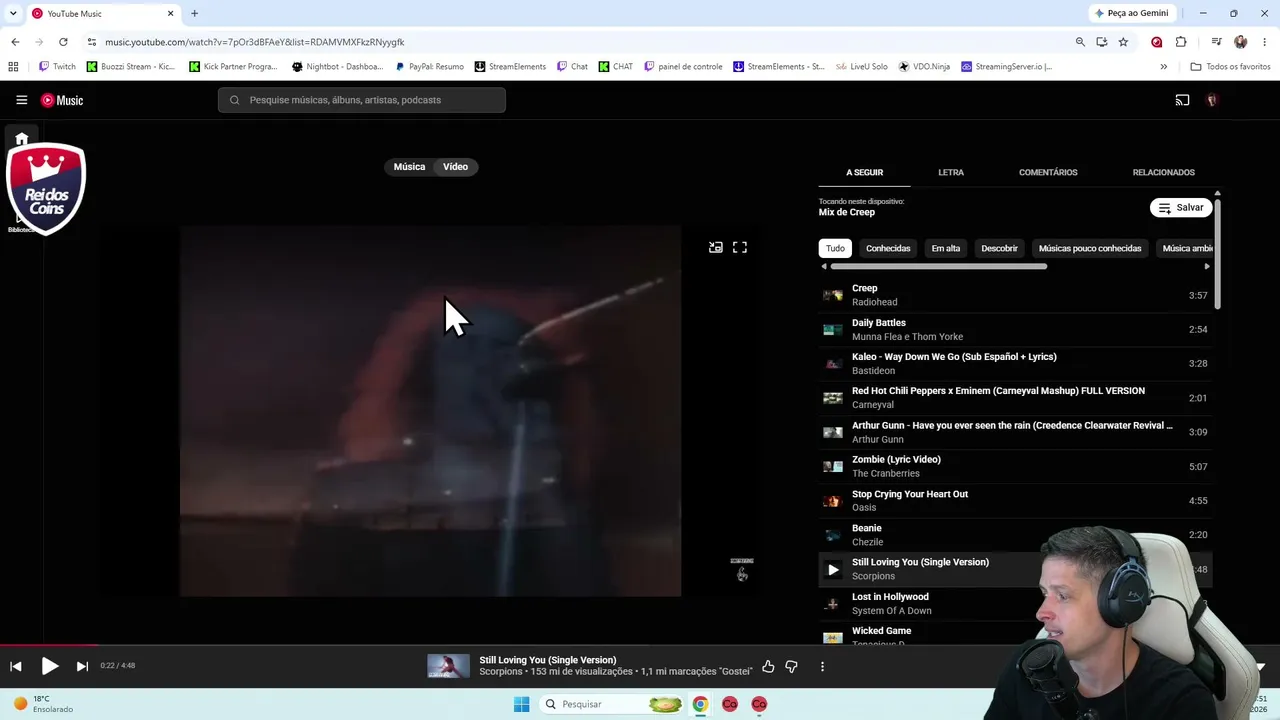The height and width of the screenshot is (720, 1280).
Task: Open the red extension icon in Chrome toolbar
Action: point(1157,42)
